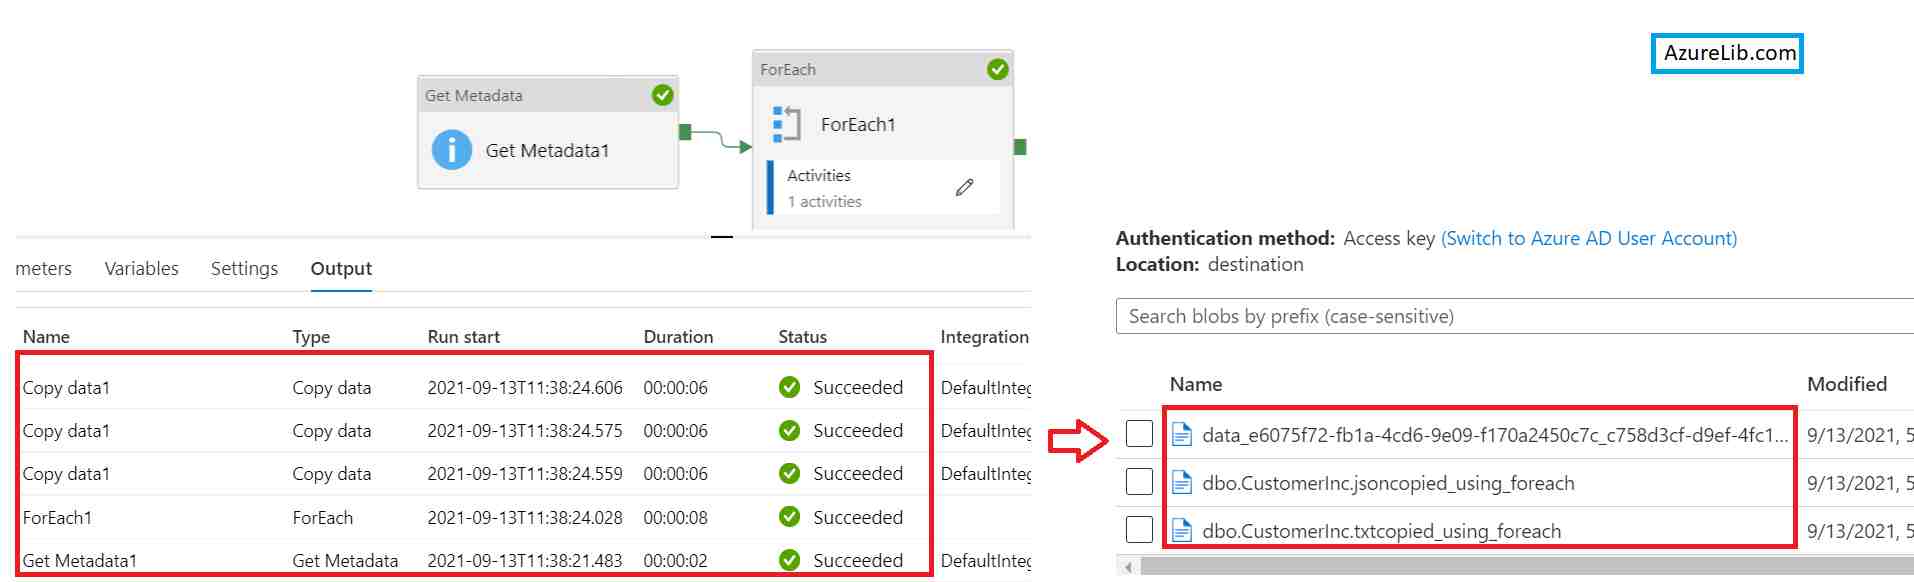Click the Succeeded status text in ForEach1 row
The image size is (1914, 582).
point(858,517)
